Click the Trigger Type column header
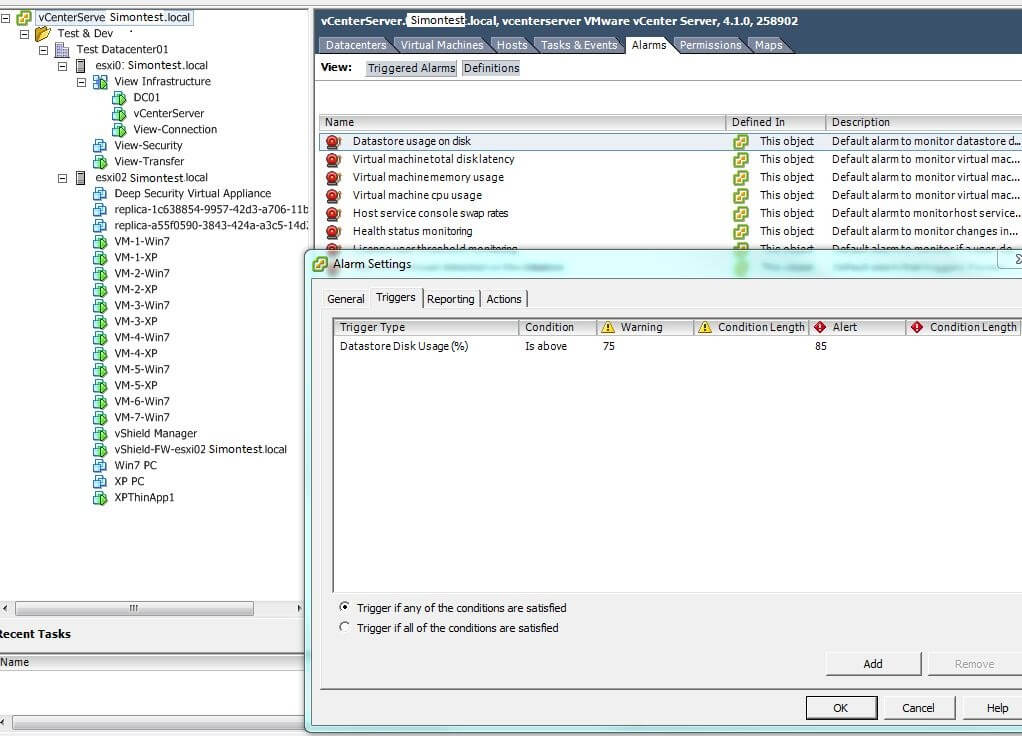 (x=426, y=327)
